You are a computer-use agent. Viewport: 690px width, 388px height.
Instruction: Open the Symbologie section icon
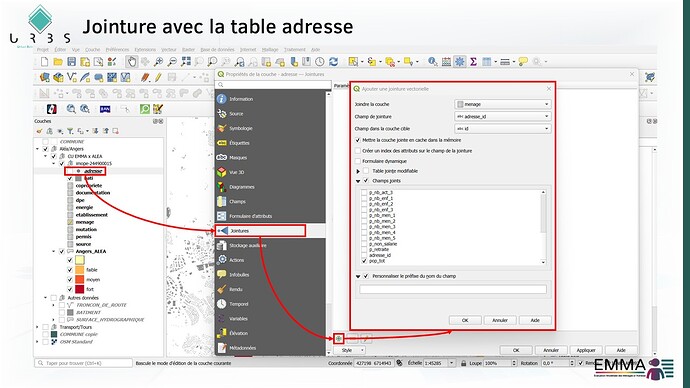(222, 128)
